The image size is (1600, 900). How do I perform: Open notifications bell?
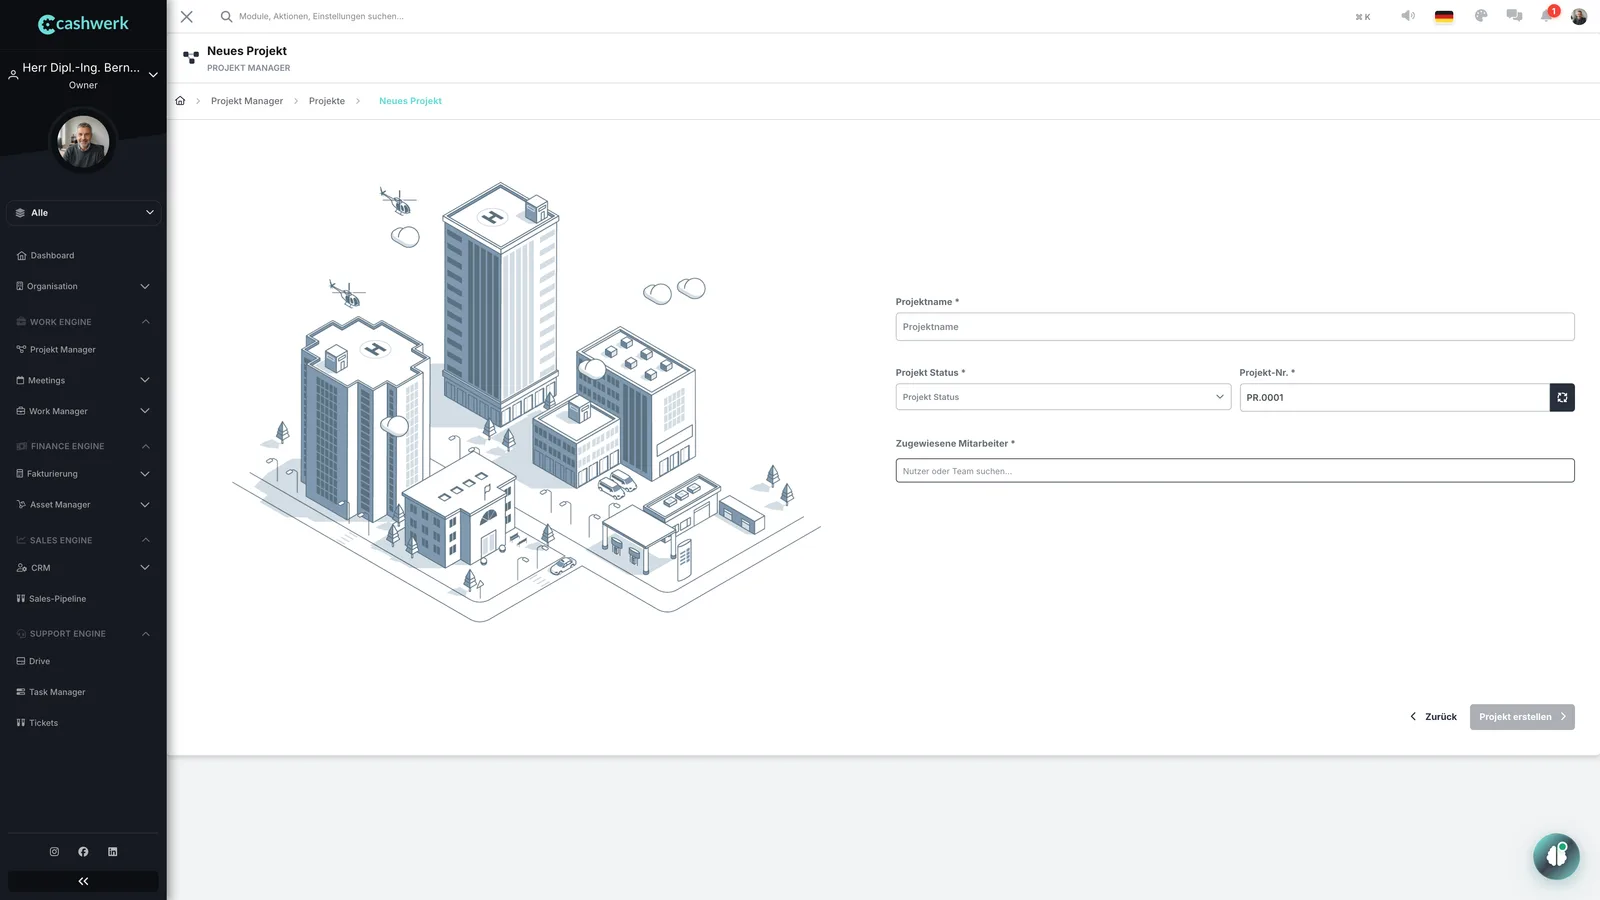tap(1547, 16)
